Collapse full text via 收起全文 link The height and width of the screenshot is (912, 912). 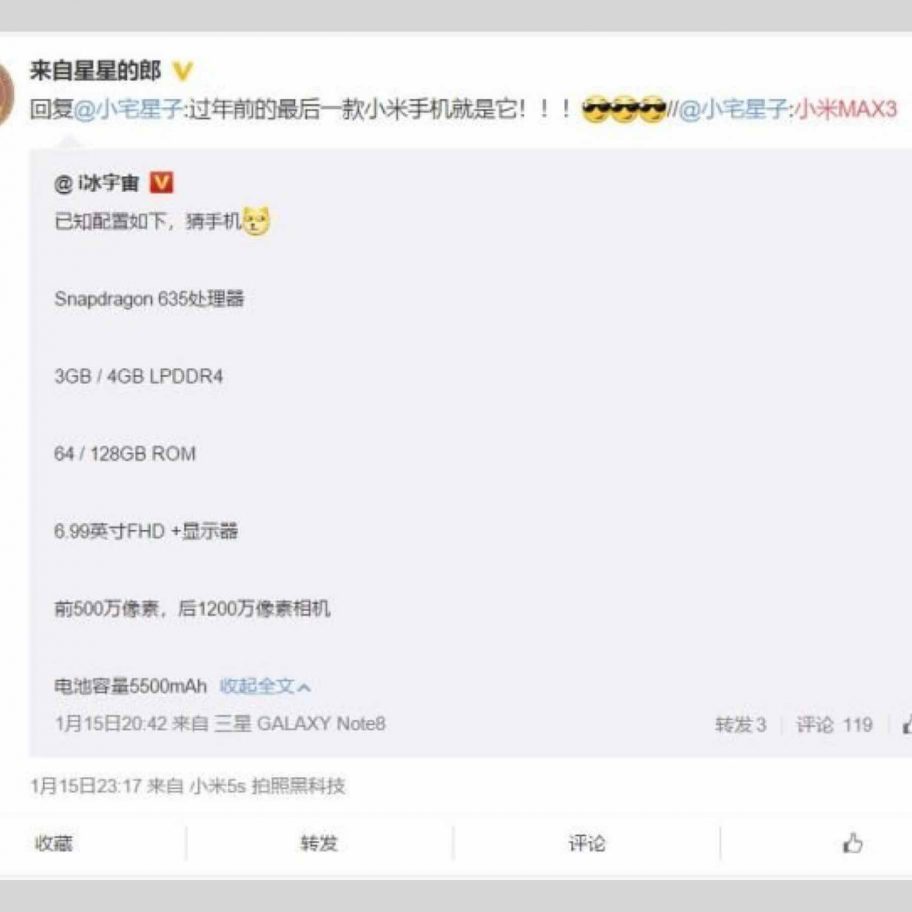(x=256, y=686)
